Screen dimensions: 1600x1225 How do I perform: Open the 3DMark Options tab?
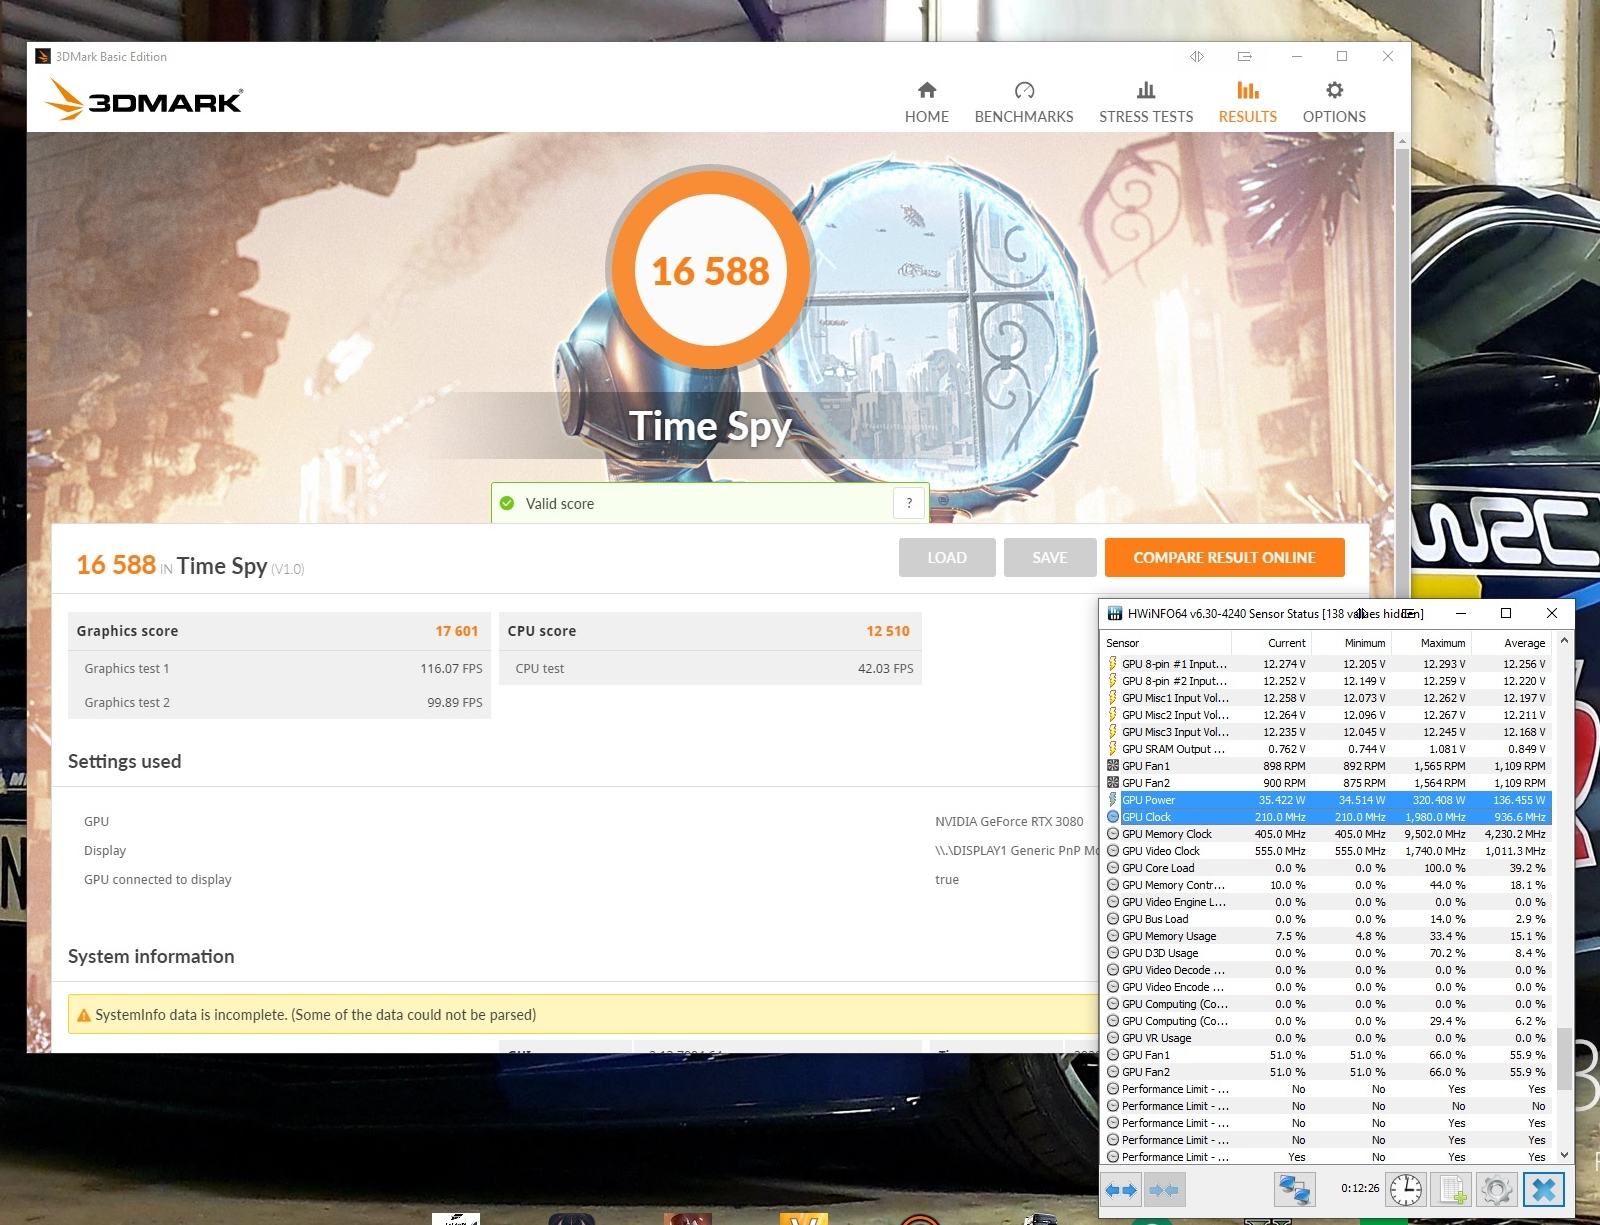(x=1334, y=103)
